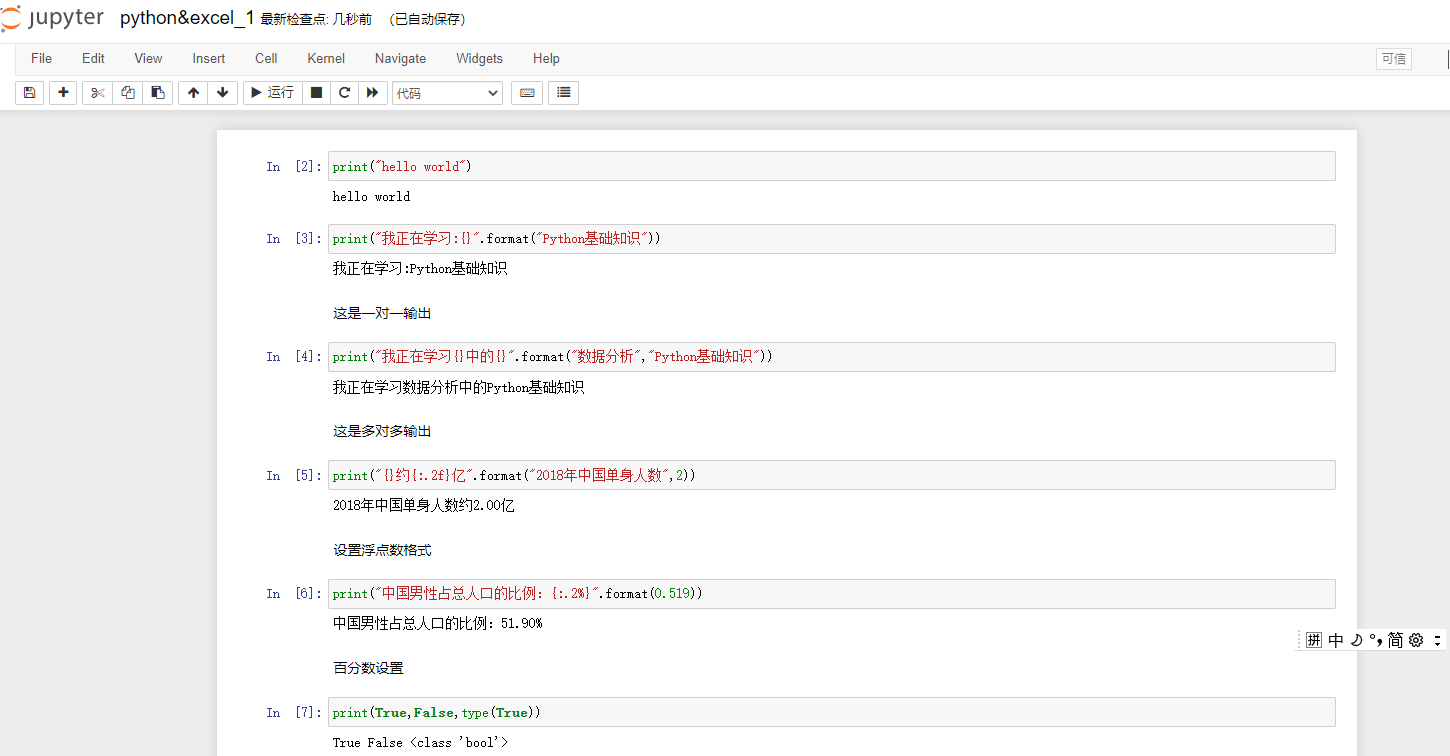Interrupt the kernel with stop icon

click(316, 93)
